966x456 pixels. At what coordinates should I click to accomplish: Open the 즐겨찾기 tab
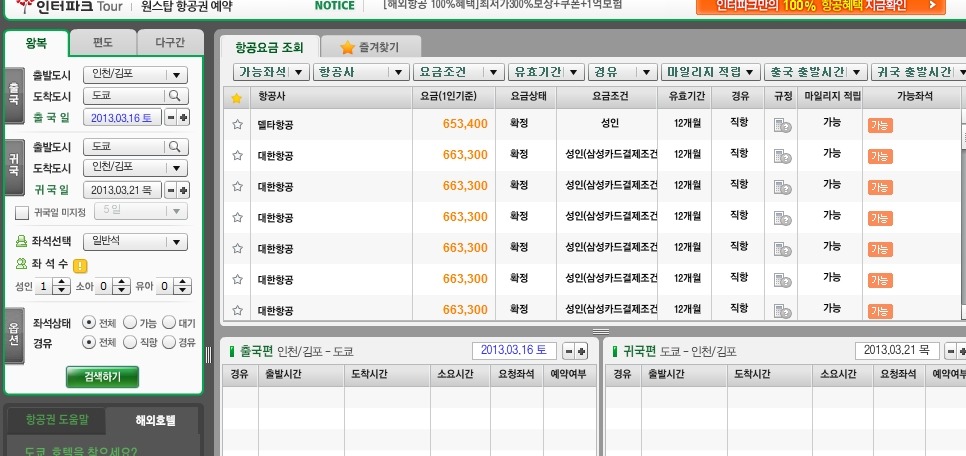click(x=370, y=47)
